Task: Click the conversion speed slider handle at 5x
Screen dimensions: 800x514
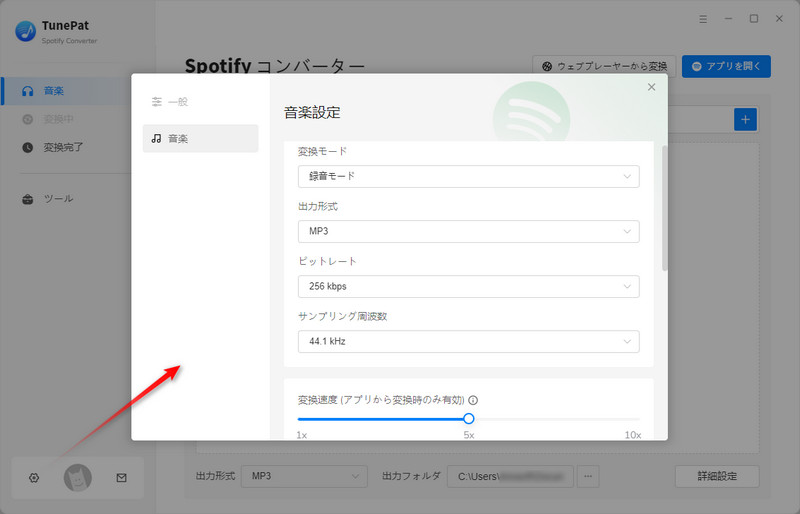Action: [468, 419]
